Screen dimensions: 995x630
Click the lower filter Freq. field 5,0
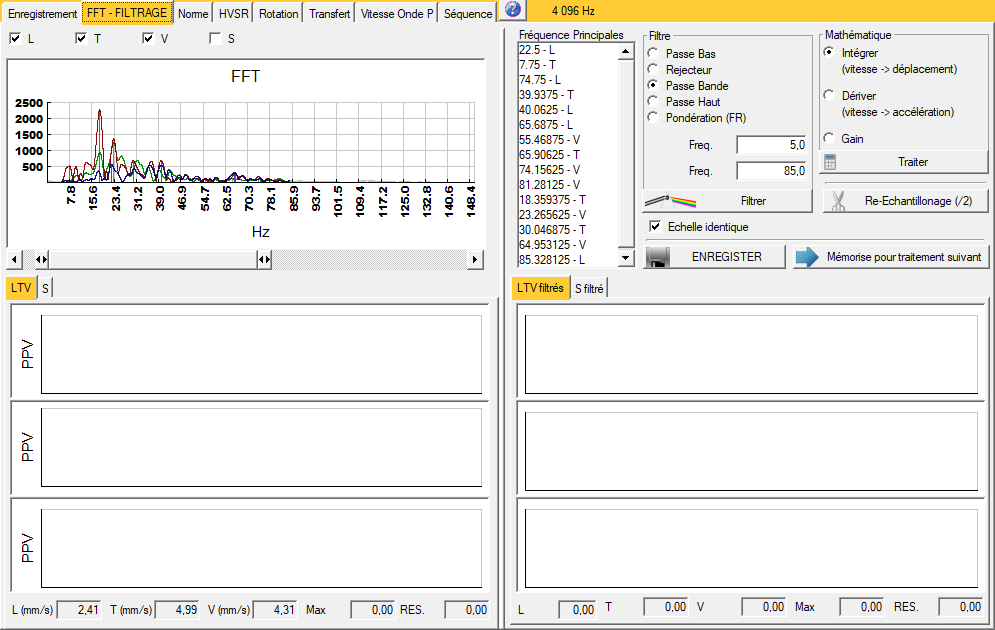click(x=771, y=145)
